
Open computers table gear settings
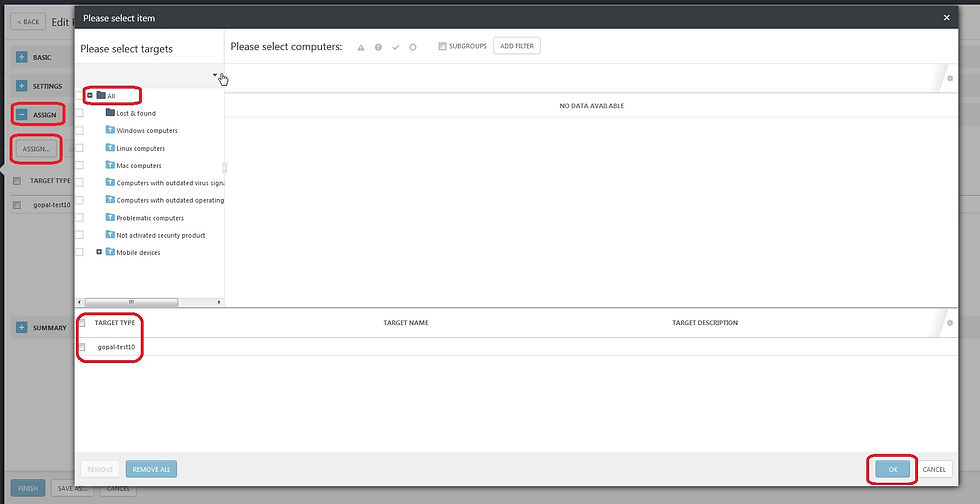(x=950, y=79)
